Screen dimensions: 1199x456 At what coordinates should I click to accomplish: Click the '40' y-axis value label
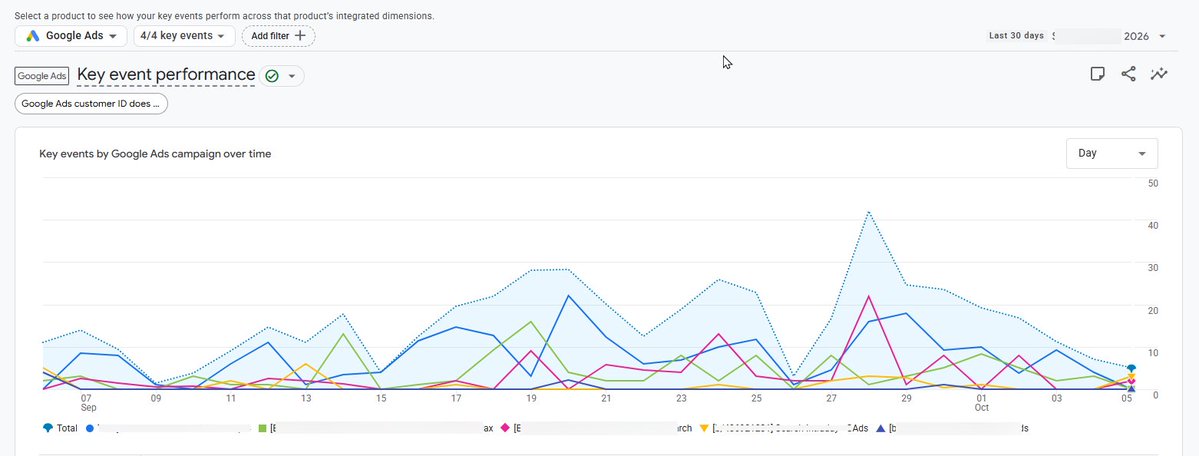coord(1154,225)
